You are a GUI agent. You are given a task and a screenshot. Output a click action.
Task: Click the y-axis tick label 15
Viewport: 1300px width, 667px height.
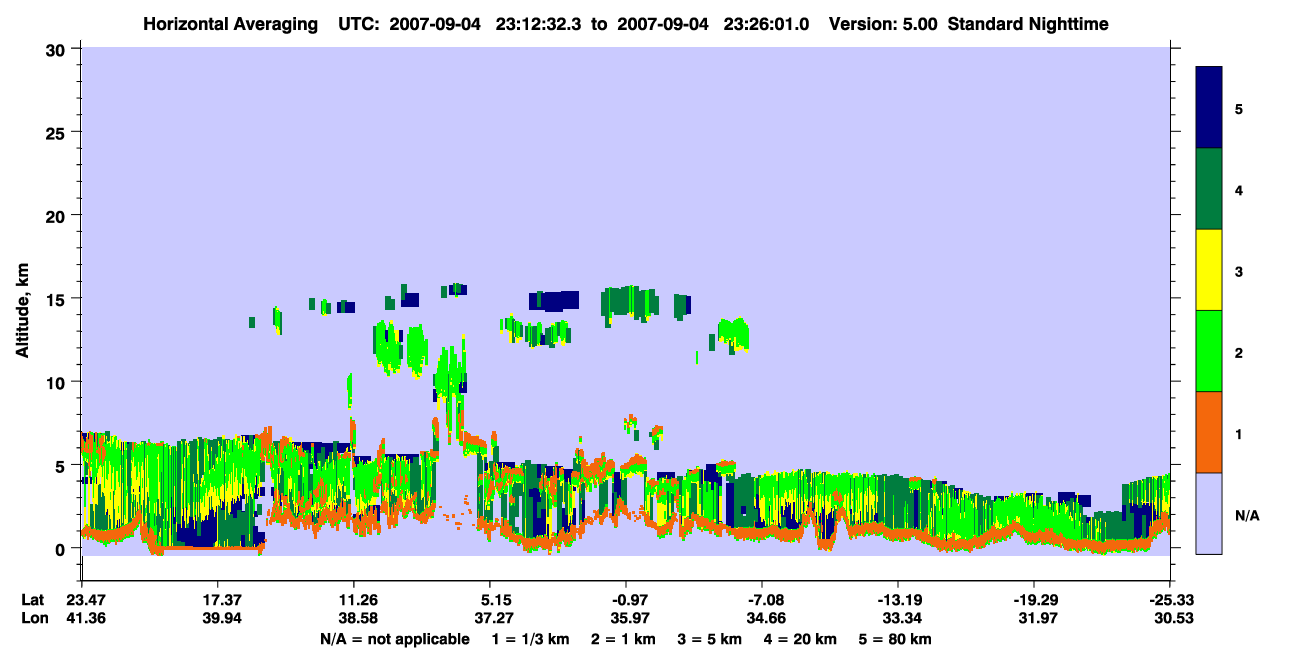click(57, 299)
